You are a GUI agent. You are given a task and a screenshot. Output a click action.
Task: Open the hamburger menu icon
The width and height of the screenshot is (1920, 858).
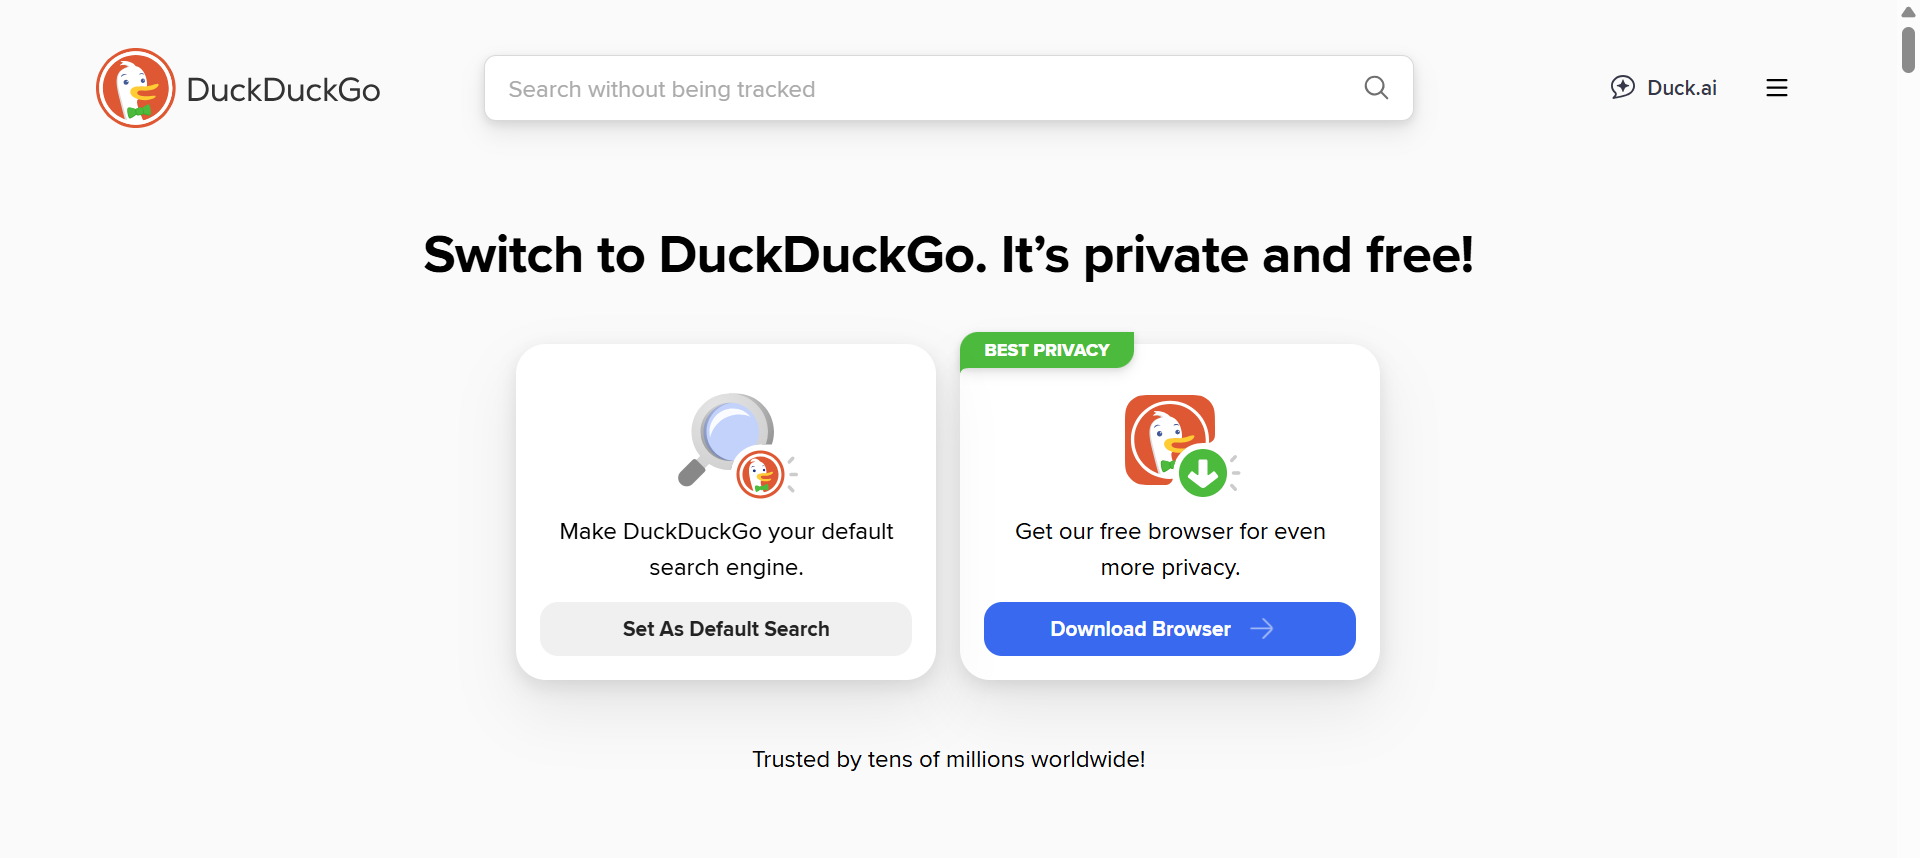pos(1776,88)
